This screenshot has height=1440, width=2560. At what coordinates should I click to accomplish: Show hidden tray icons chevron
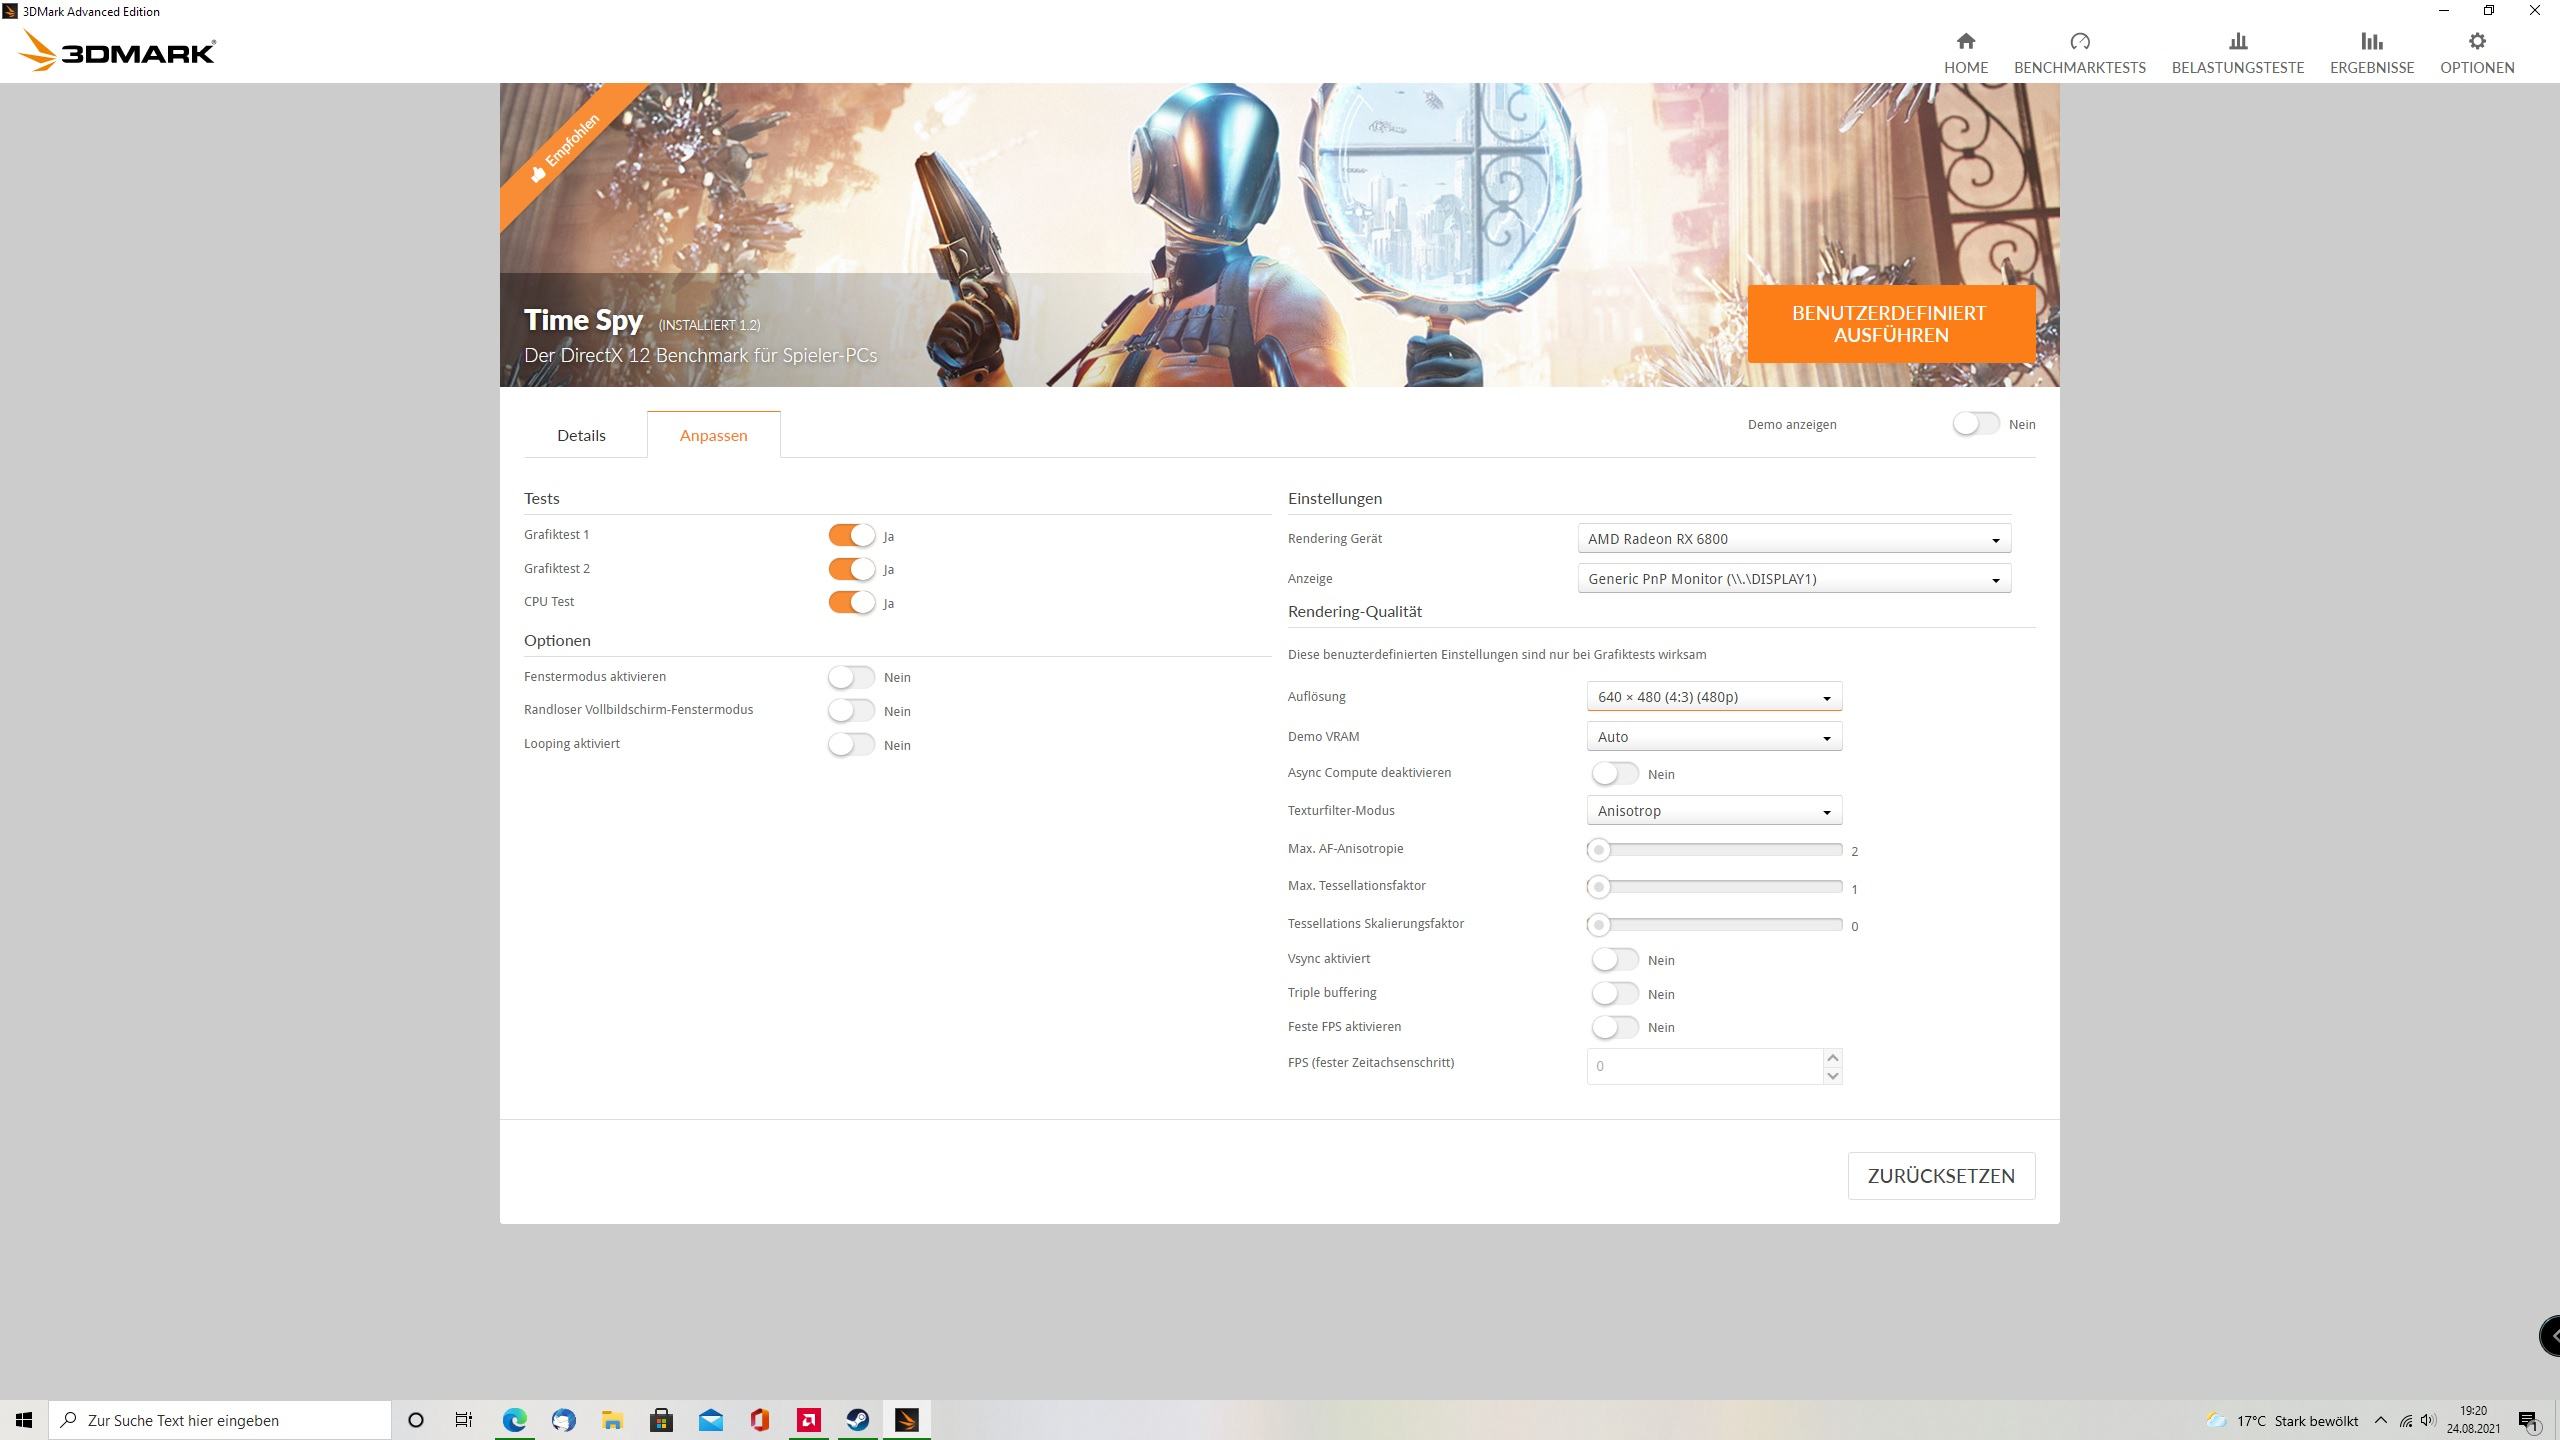coord(2380,1420)
